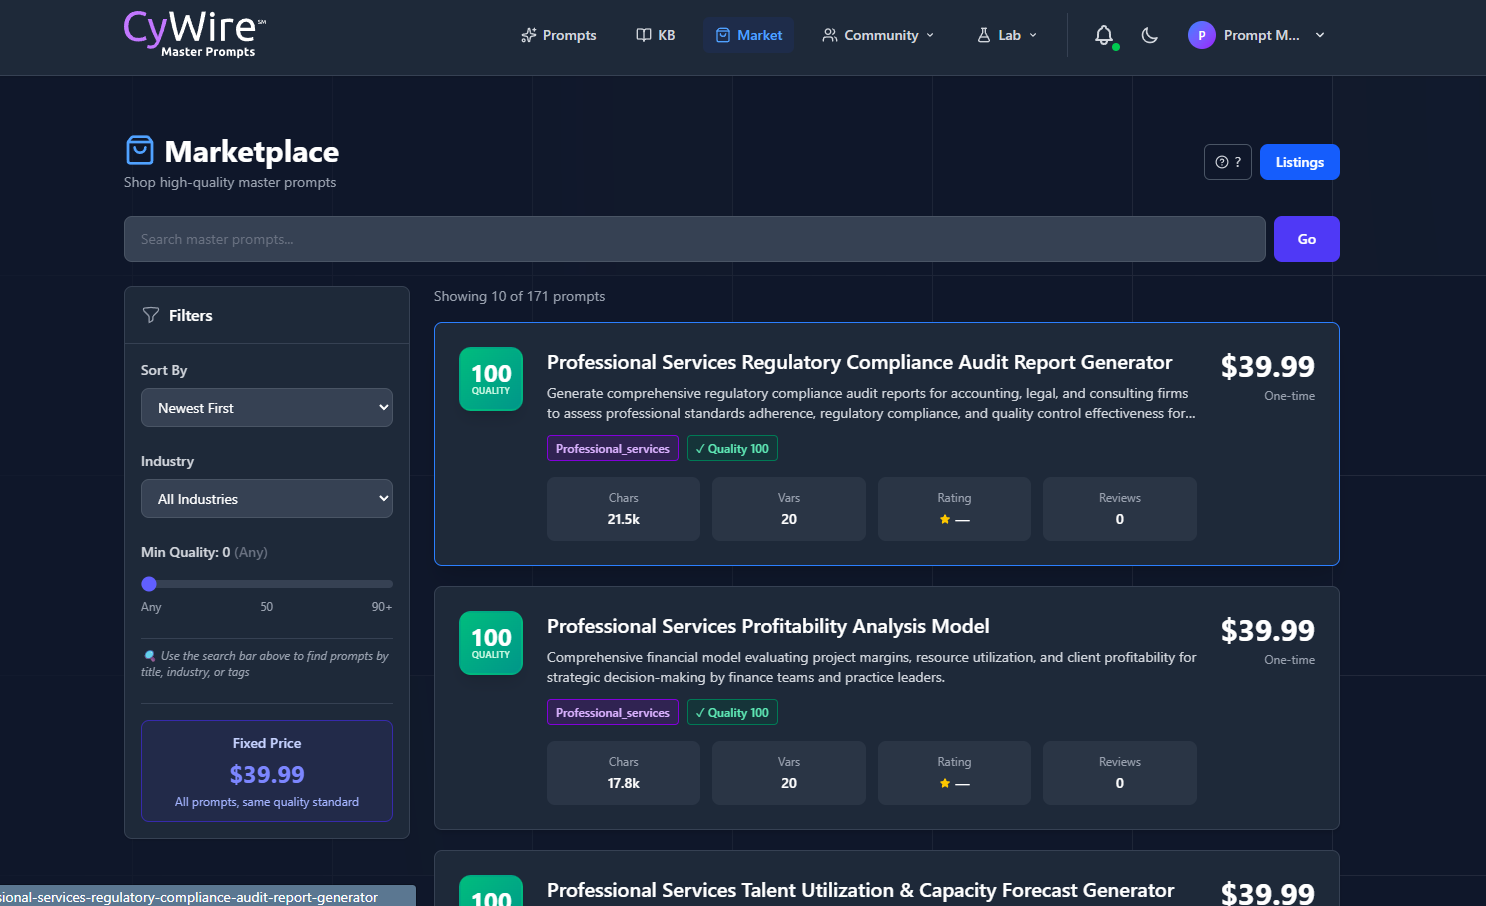Click the Listings button

click(x=1300, y=162)
